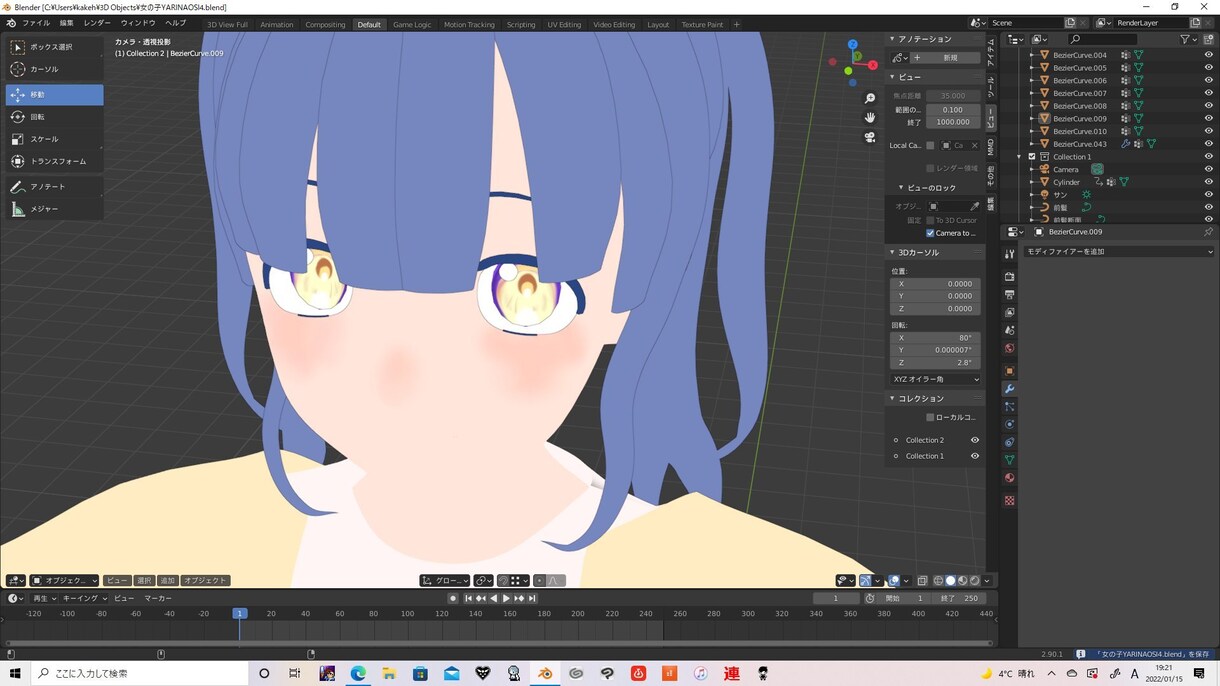Click the New (新規) annotation button
The height and width of the screenshot is (686, 1220).
pos(945,58)
